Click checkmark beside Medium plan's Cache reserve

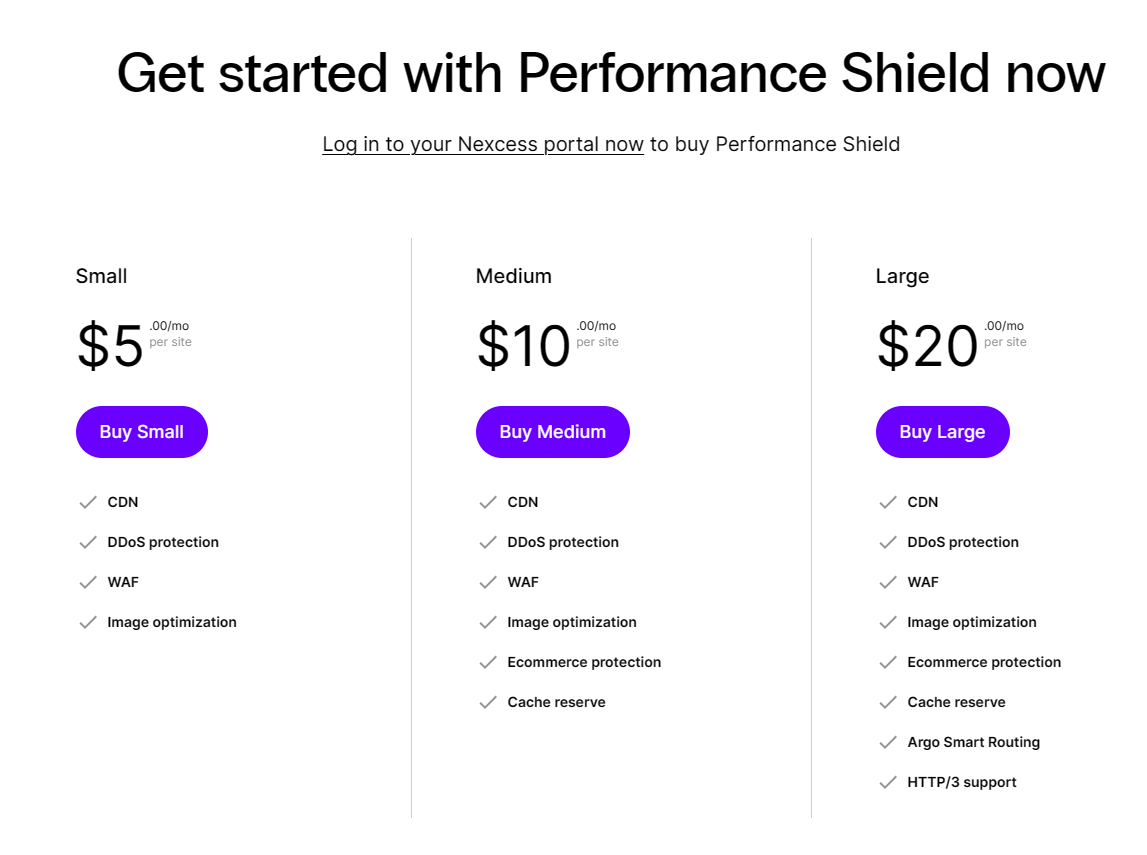488,702
